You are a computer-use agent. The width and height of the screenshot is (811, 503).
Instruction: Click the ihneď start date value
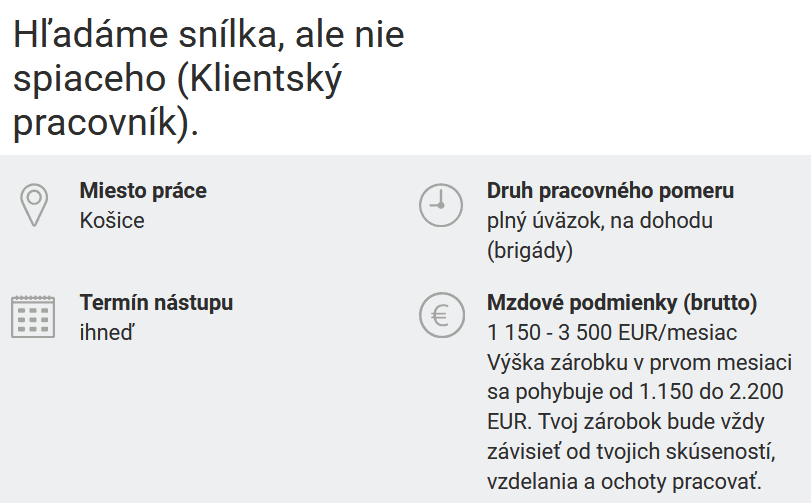pyautogui.click(x=106, y=332)
